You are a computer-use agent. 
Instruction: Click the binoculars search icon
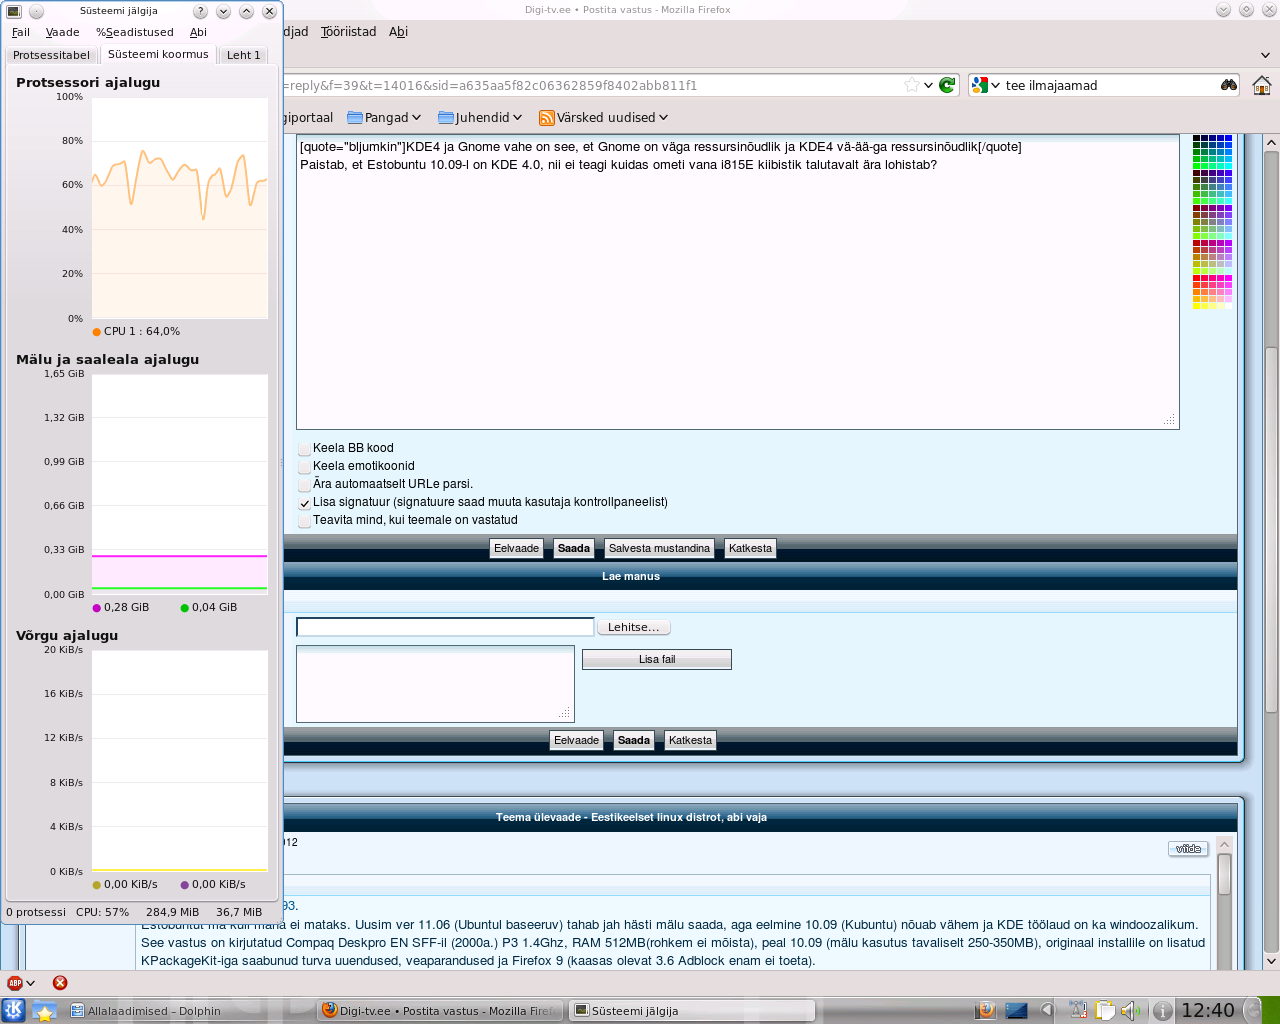click(x=1228, y=85)
